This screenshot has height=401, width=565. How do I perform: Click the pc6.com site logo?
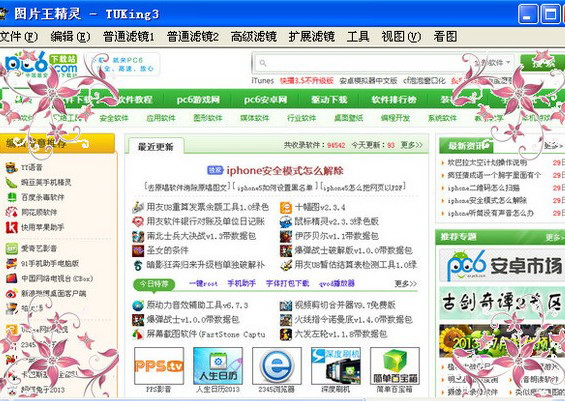coord(41,65)
